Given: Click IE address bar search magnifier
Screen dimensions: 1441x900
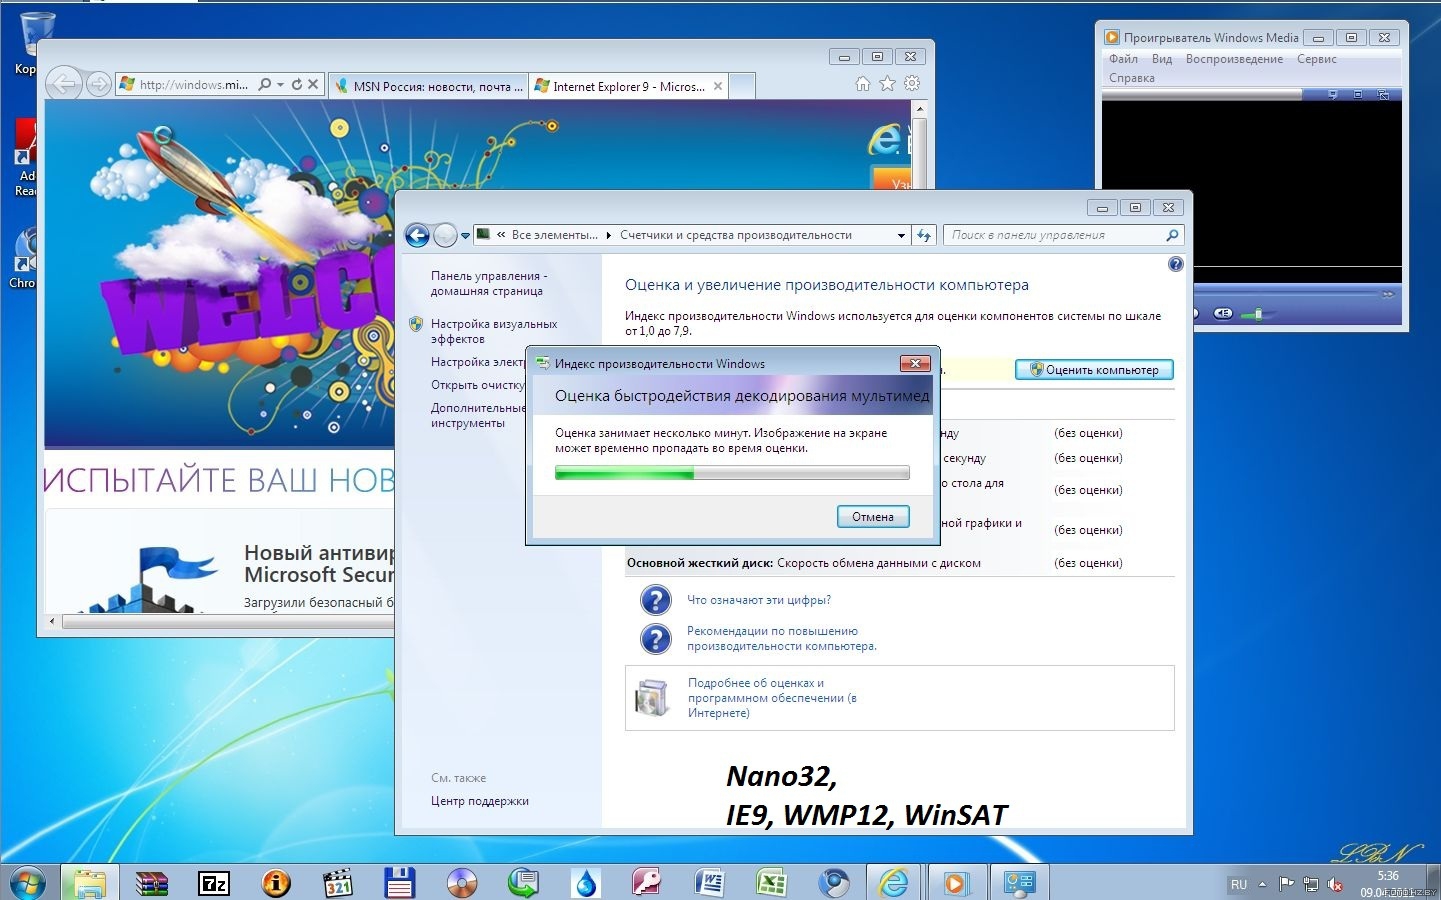Looking at the screenshot, I should point(264,85).
